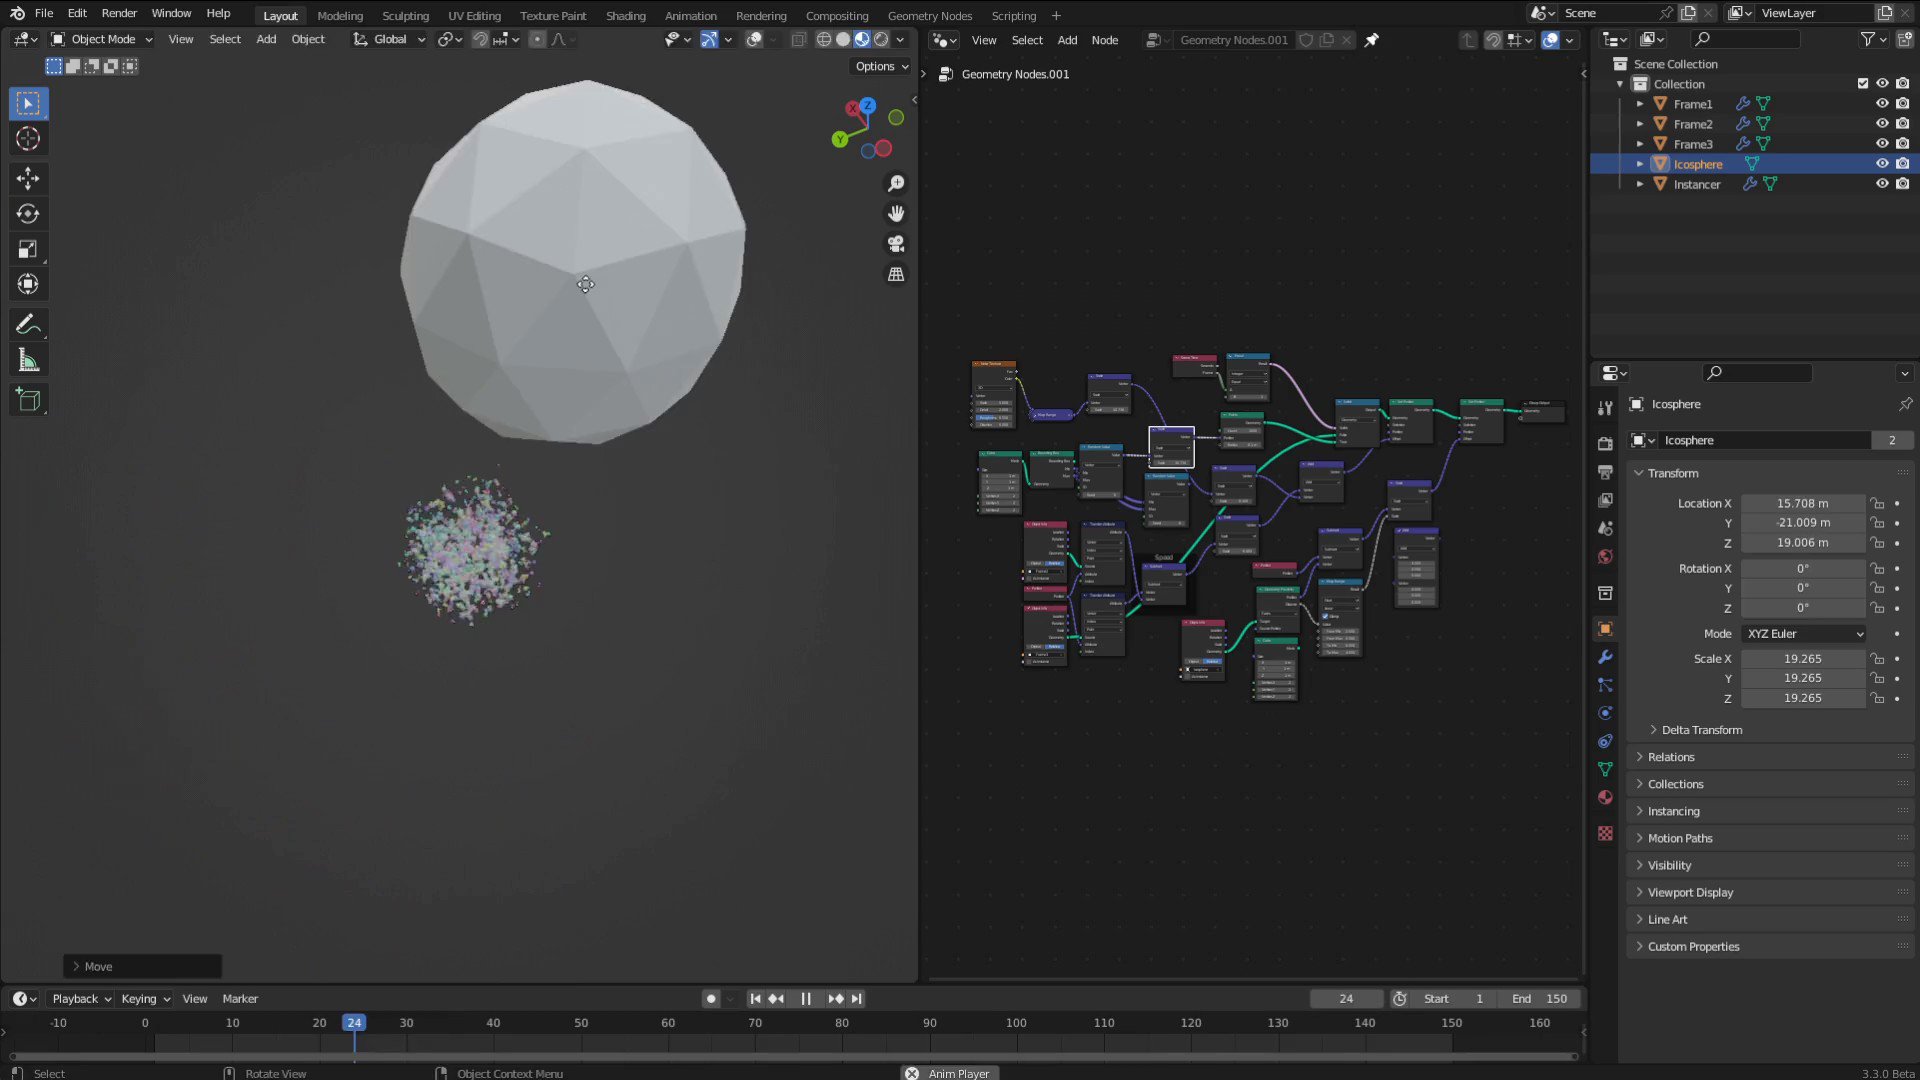This screenshot has height=1080, width=1920.
Task: Activate the Annotate pencil tool
Action: click(28, 325)
